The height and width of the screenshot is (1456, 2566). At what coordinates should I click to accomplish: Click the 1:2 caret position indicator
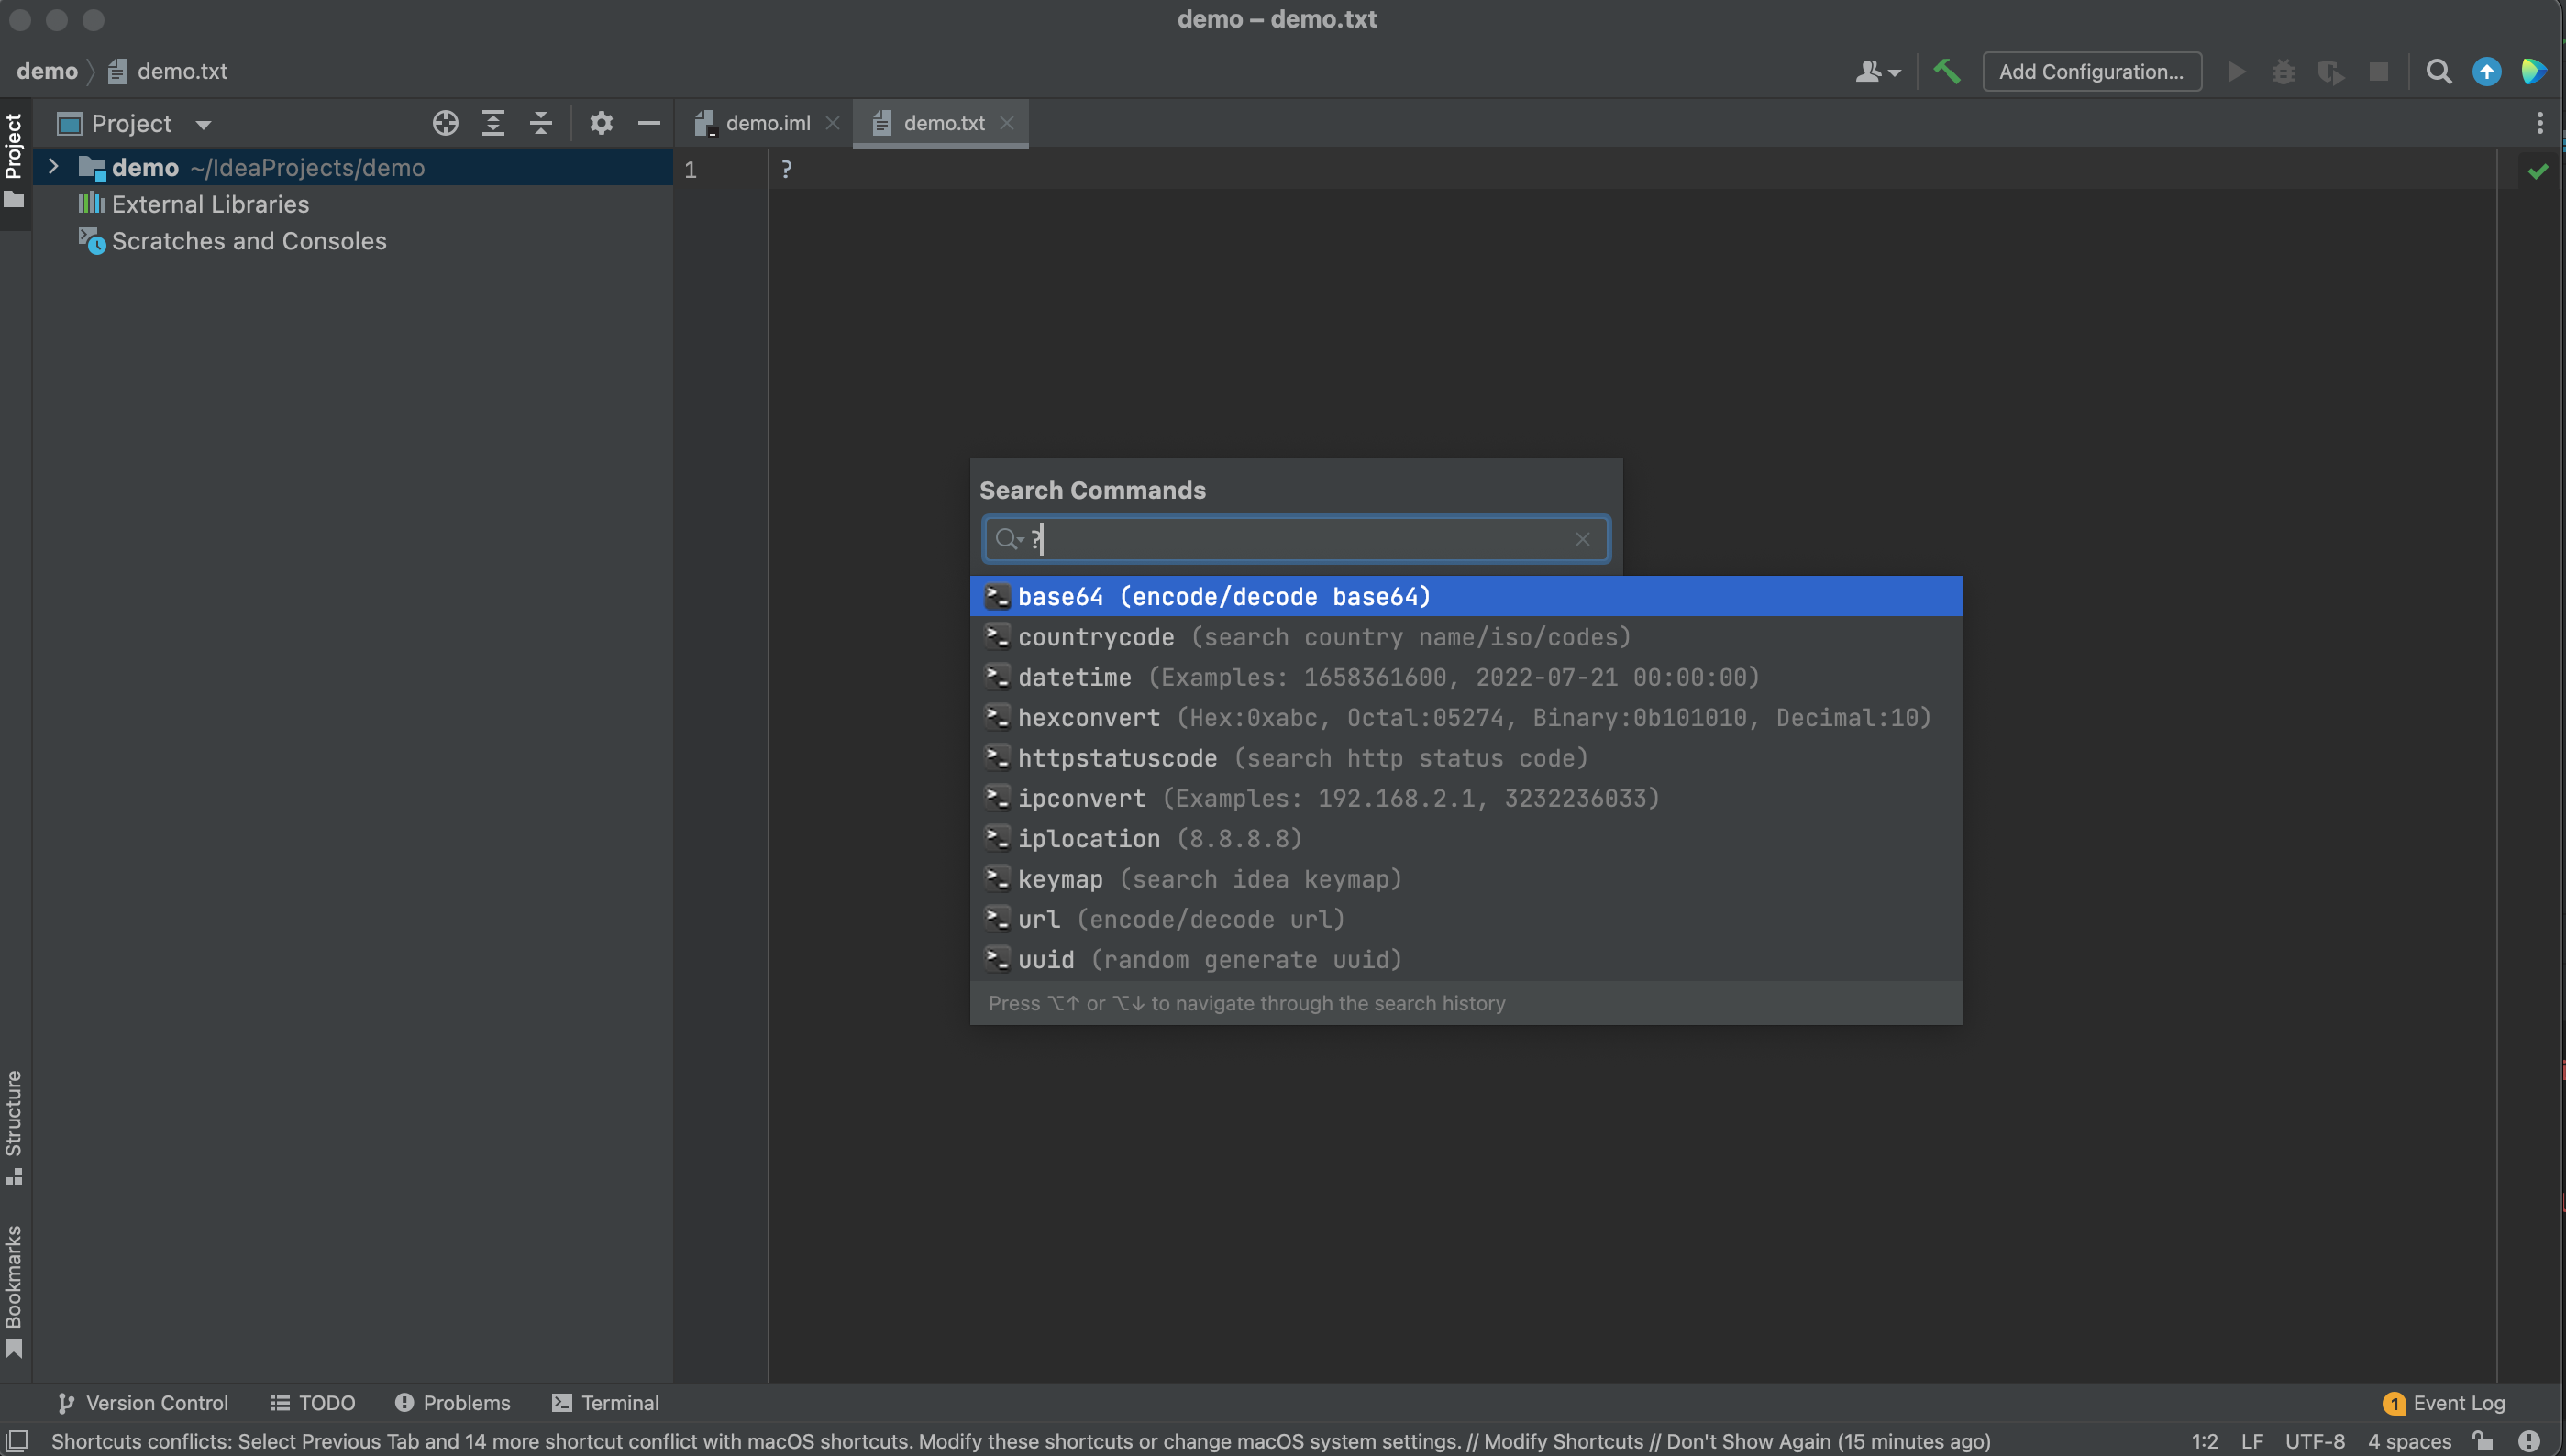(2204, 1441)
